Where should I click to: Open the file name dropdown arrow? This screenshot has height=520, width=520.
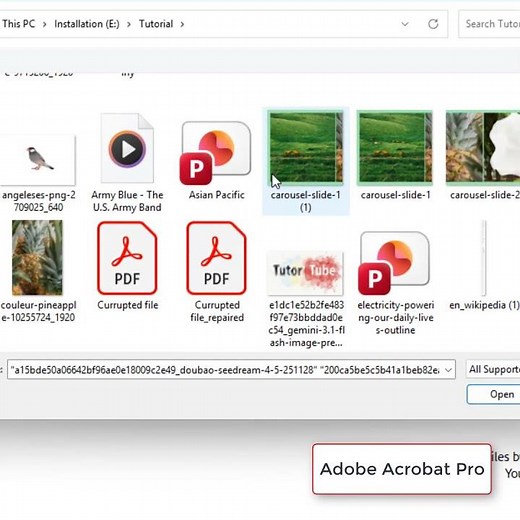click(449, 370)
